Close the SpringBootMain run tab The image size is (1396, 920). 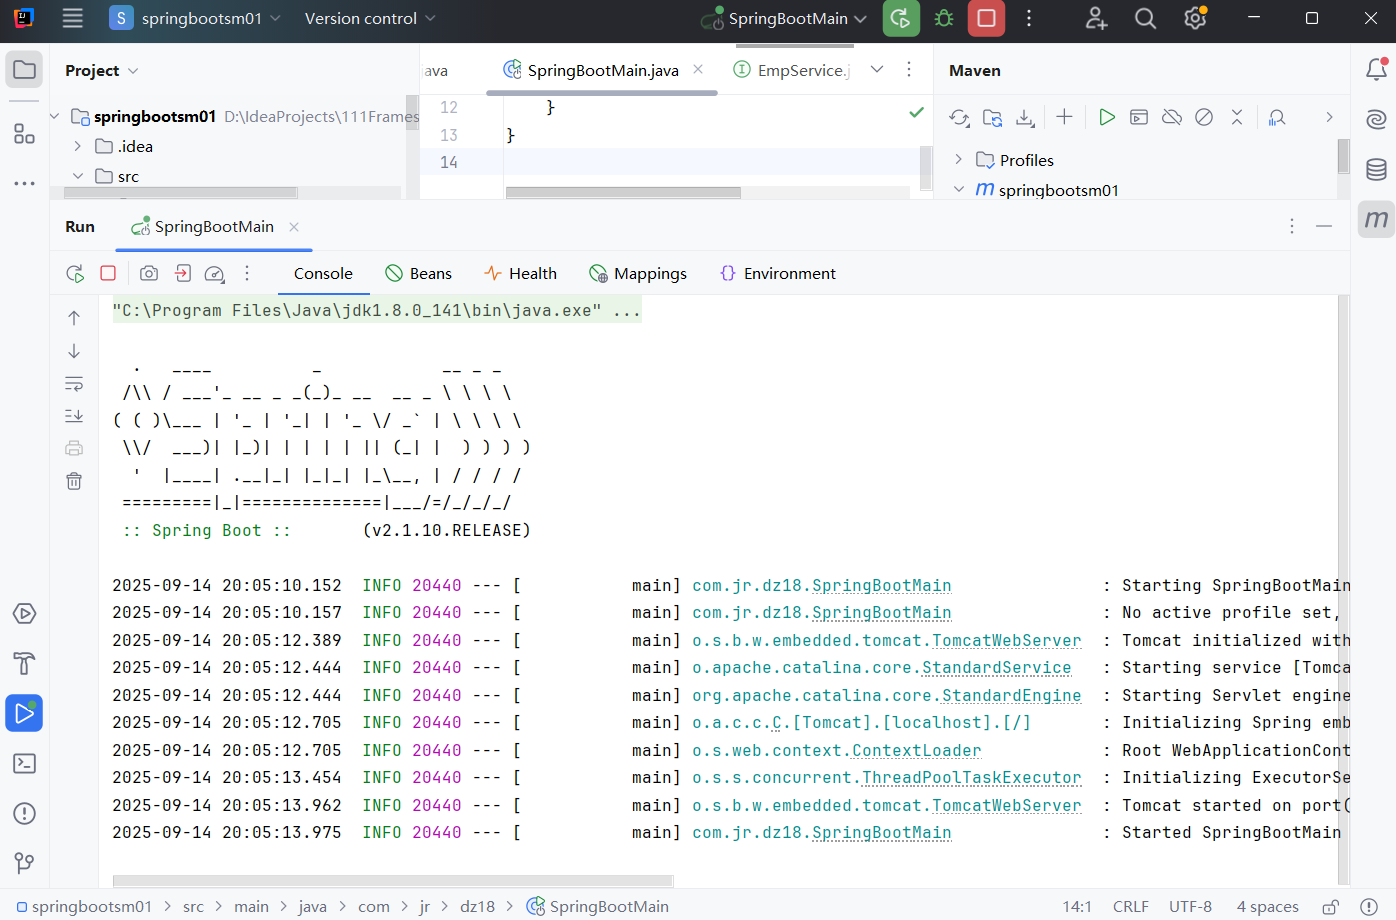294,227
